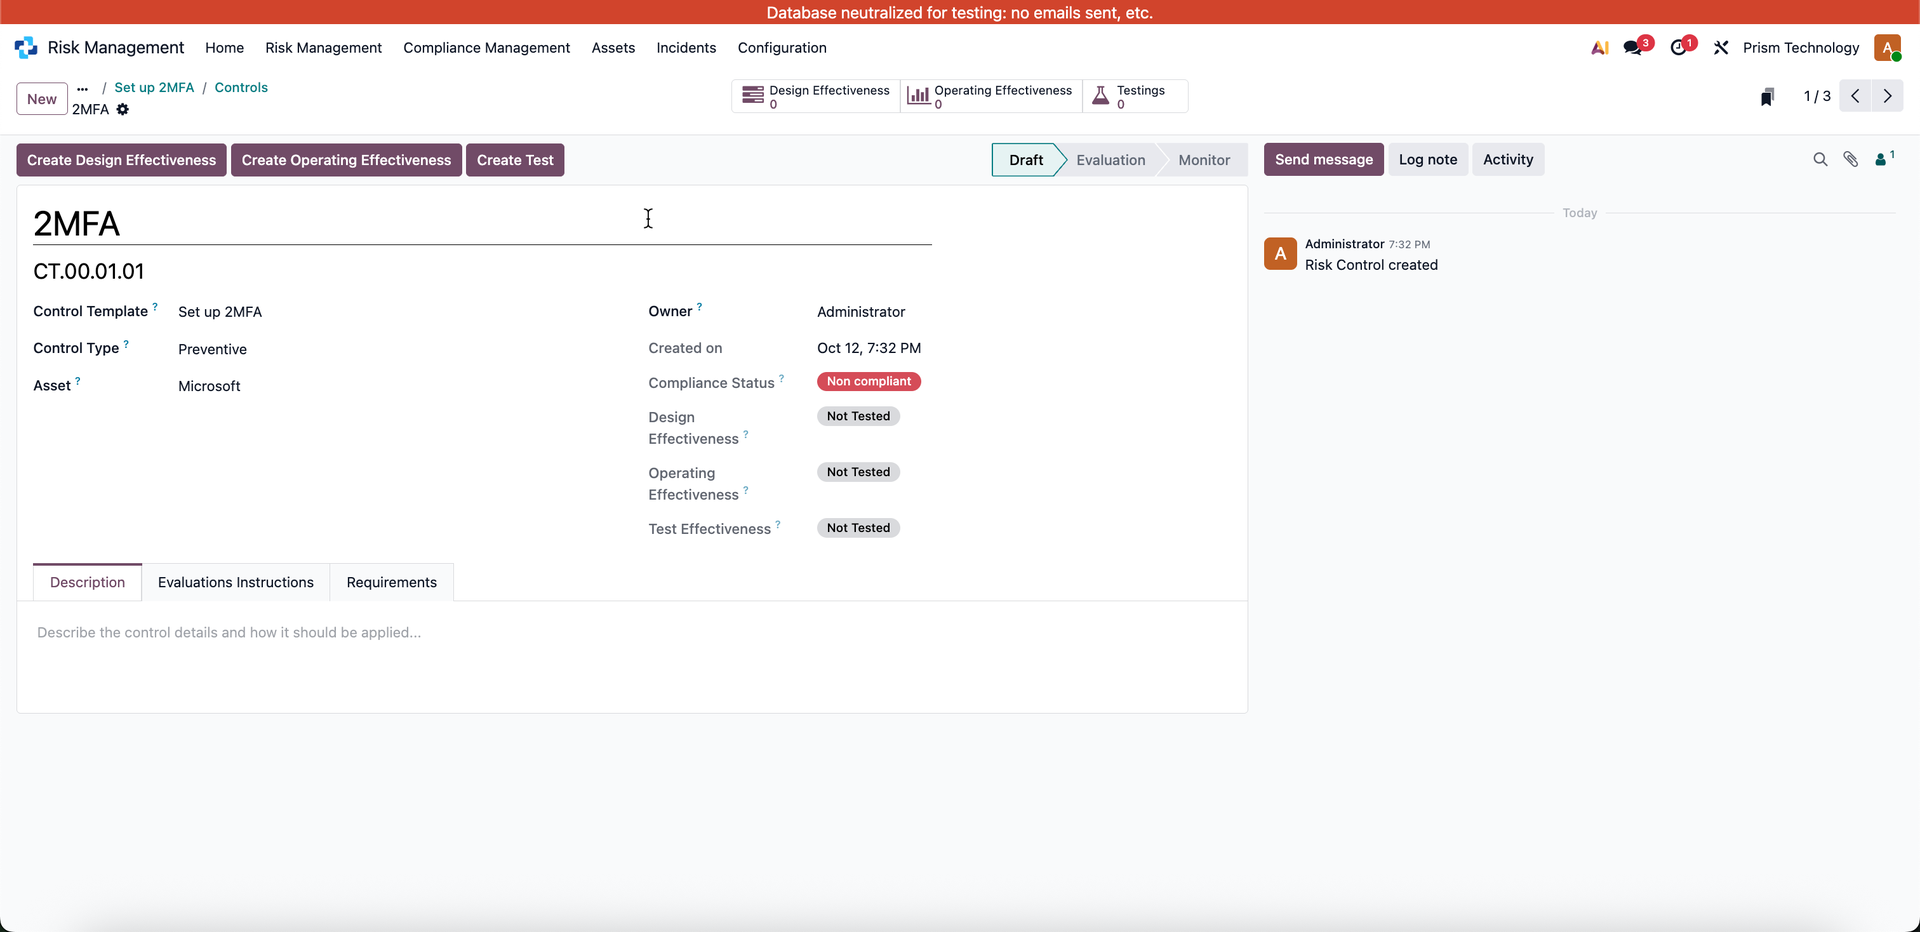Open the record settings gear next to 2MFA
Viewport: 1920px width, 932px height.
[122, 110]
